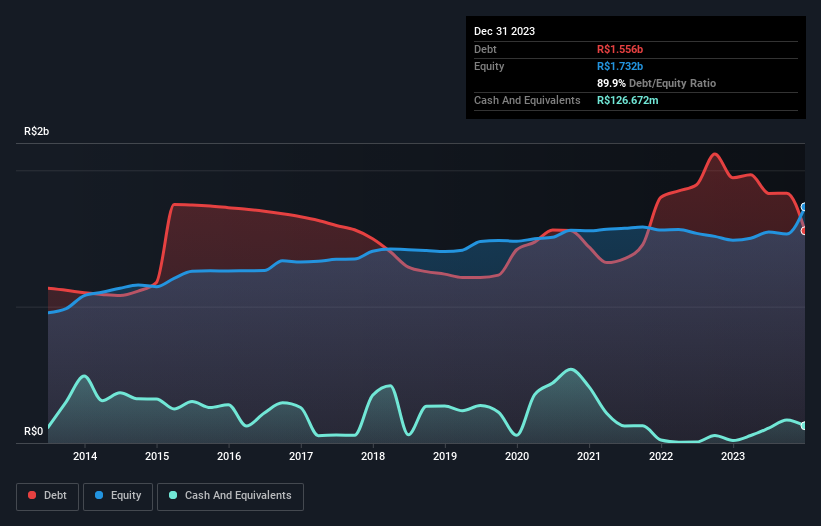Click the 2022 x-axis label
821x526 pixels.
(x=661, y=456)
